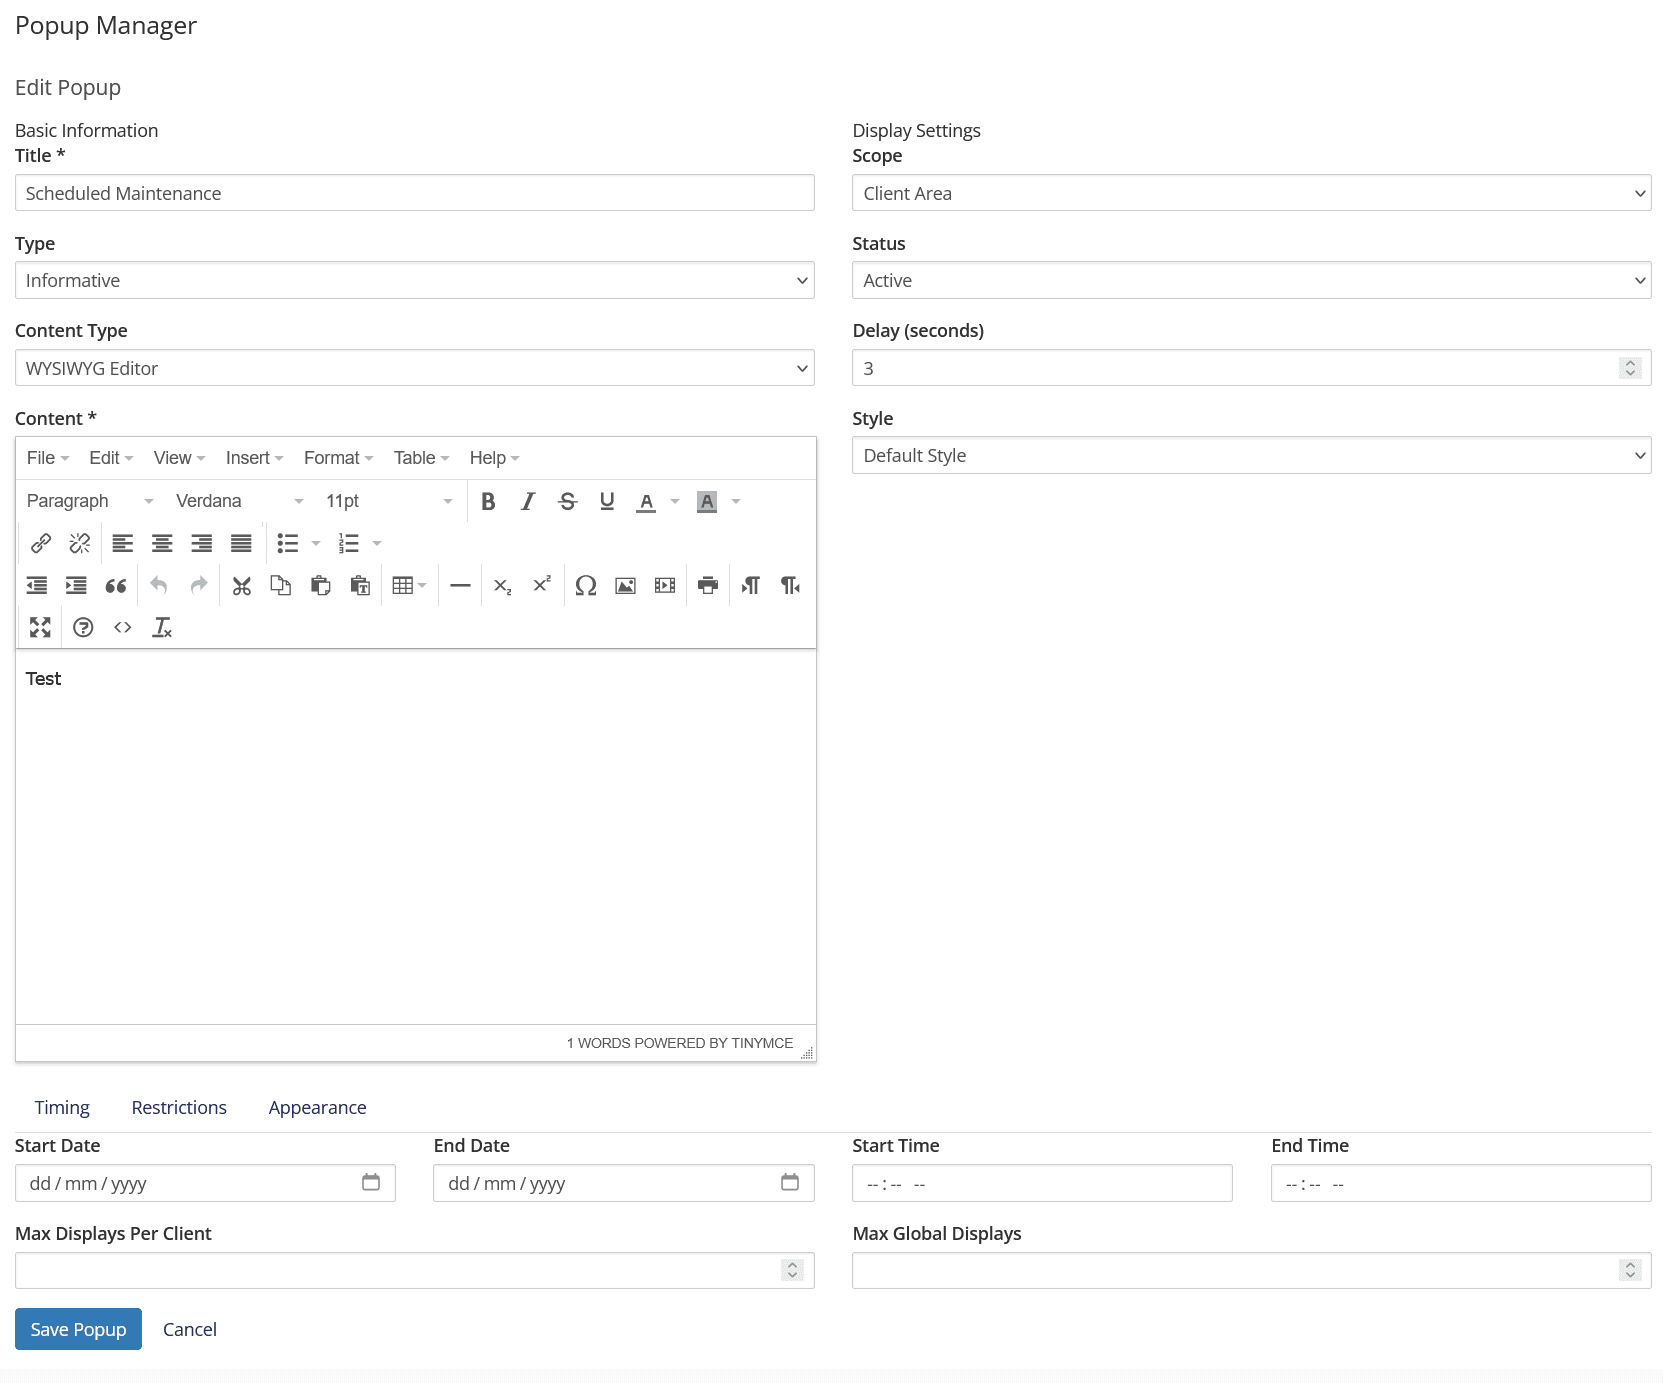
Task: Toggle Strikethrough formatting
Action: pos(567,501)
